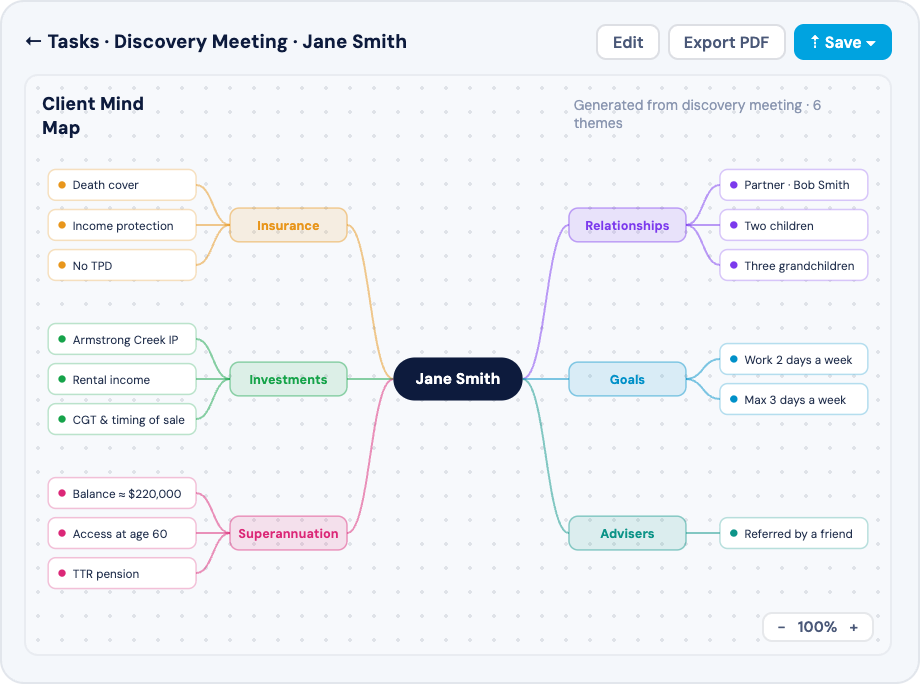Click the TTR pension item
Screen dimensions: 920x684
122,574
